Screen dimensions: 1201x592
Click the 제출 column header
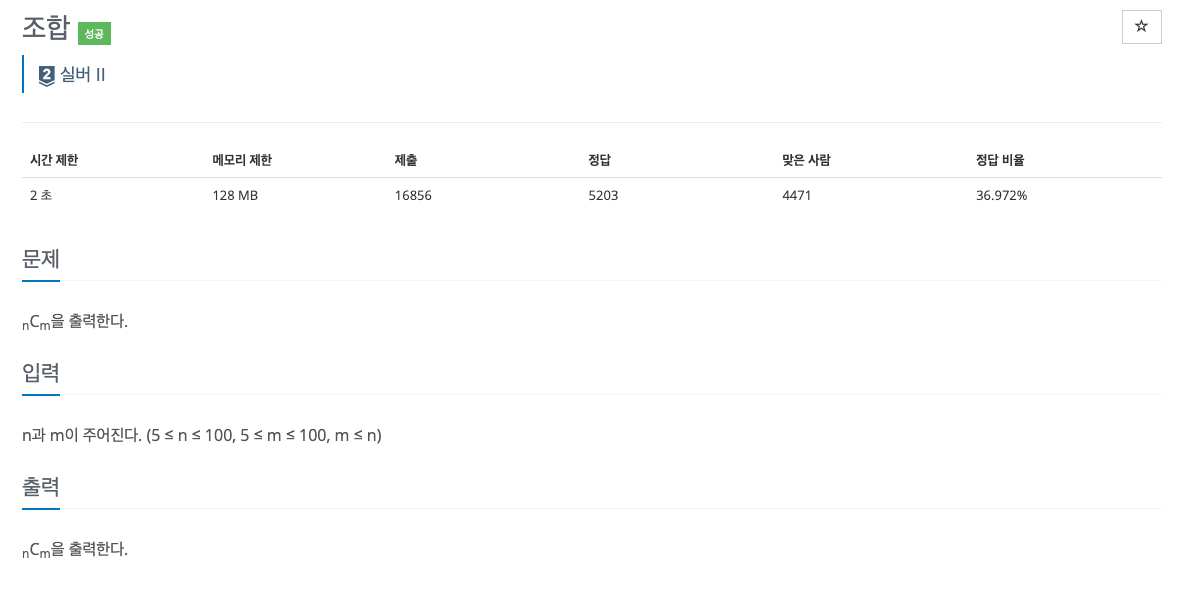tap(406, 160)
